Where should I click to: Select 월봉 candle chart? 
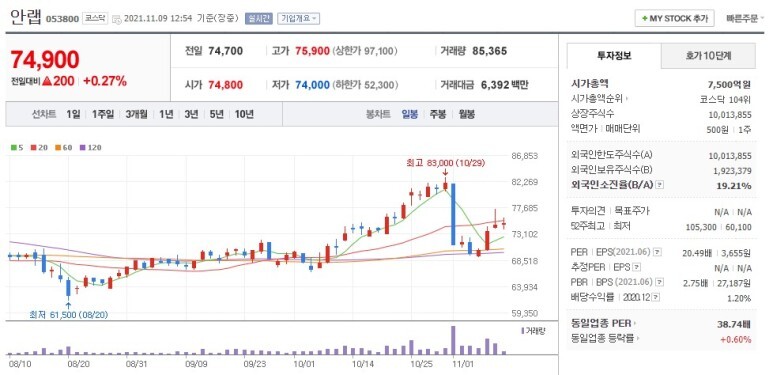(x=466, y=114)
